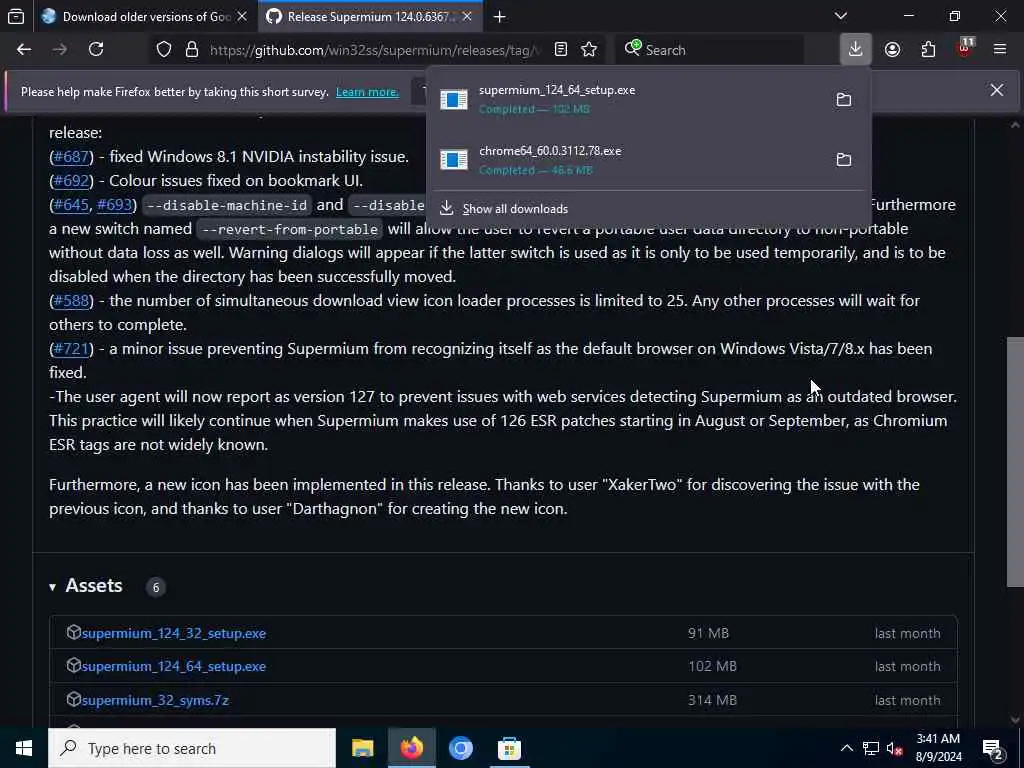Open downloaded chrome64_60.0.3112.78.exe
Image resolution: width=1024 pixels, height=768 pixels.
[x=627, y=160]
